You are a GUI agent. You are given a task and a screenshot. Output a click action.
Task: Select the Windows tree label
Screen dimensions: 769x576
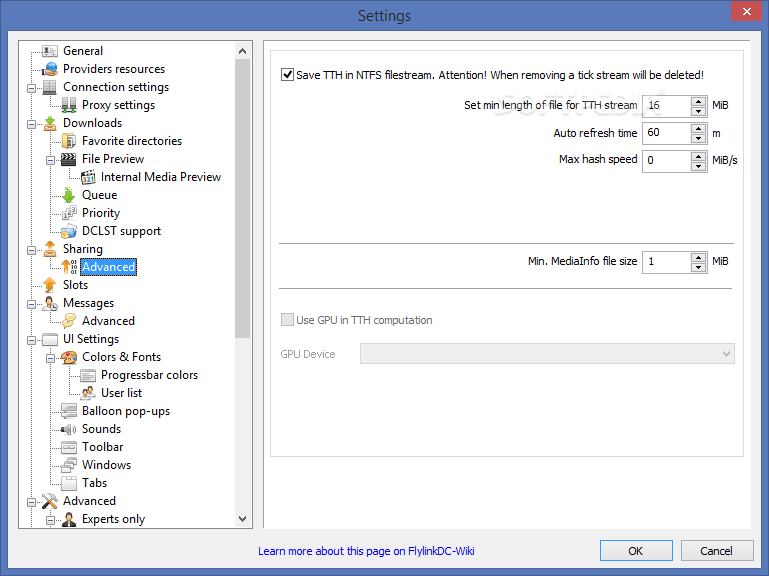pyautogui.click(x=106, y=465)
